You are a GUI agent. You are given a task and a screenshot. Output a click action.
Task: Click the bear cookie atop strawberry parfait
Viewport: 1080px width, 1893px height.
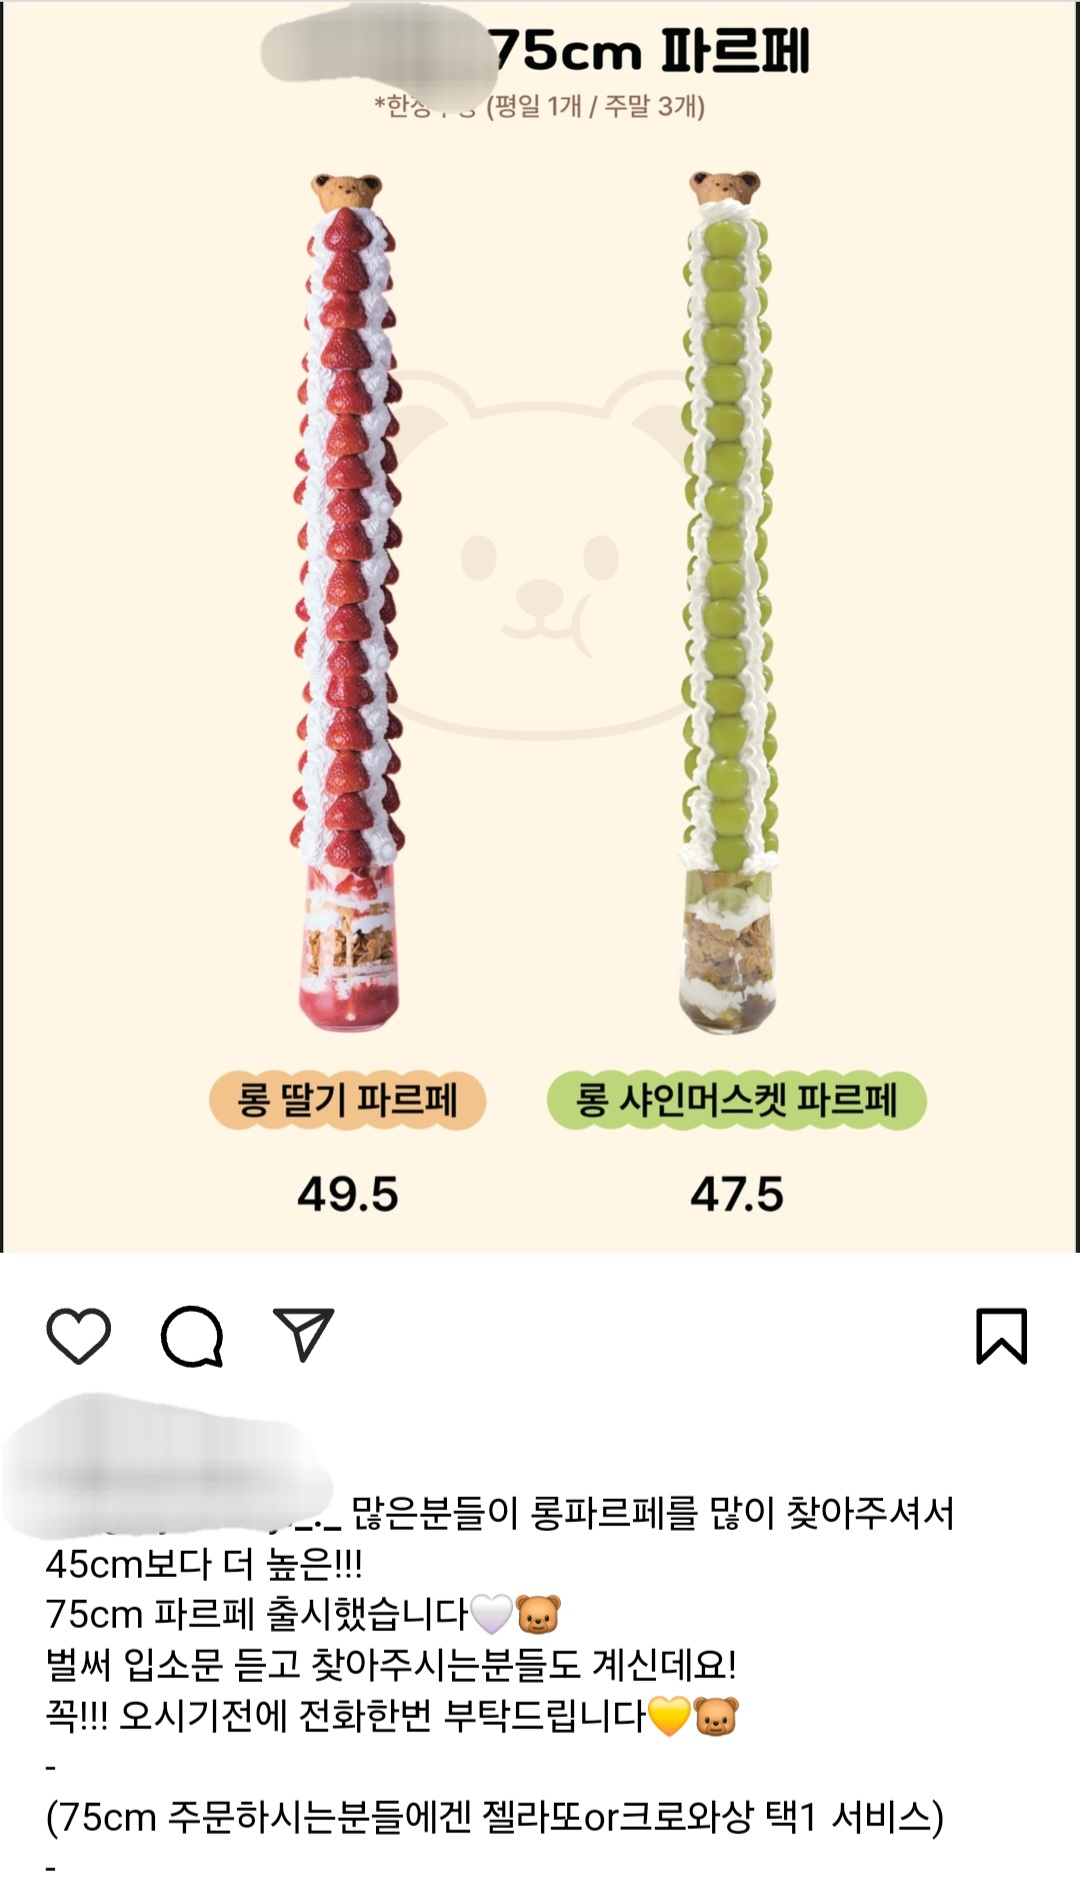click(346, 191)
